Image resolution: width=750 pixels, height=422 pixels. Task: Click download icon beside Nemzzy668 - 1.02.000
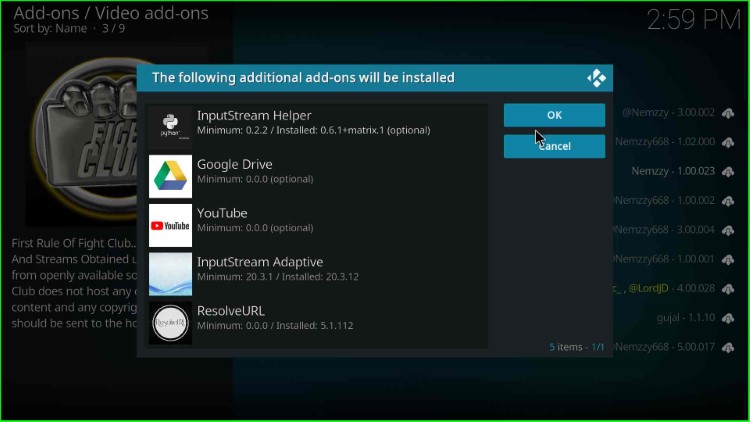tap(728, 142)
